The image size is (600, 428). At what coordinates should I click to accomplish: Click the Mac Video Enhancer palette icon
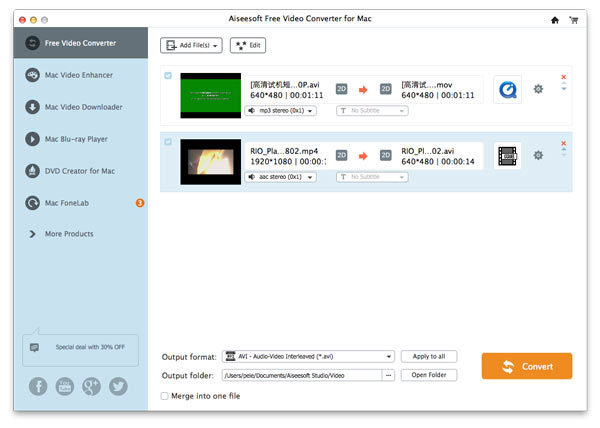(33, 75)
